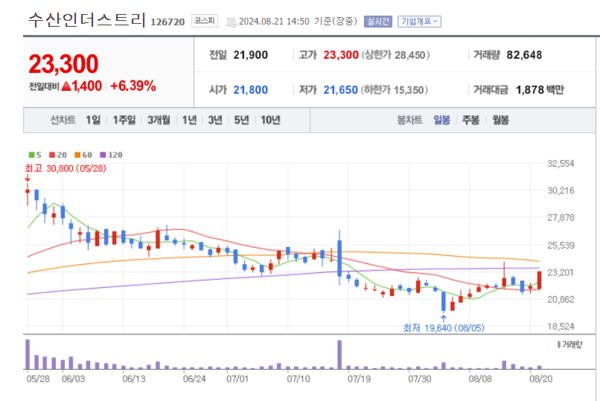
Task: Click the 08/20 date axis label
Action: (x=541, y=379)
